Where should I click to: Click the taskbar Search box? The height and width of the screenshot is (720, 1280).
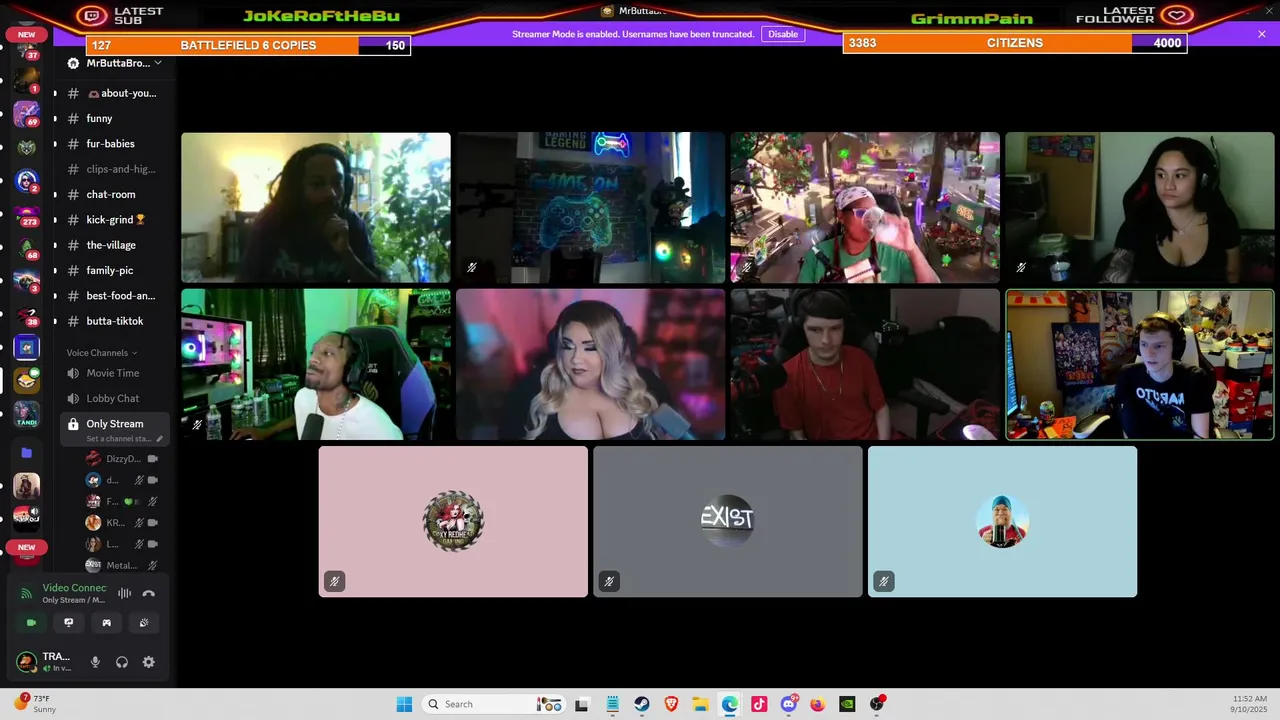point(494,704)
